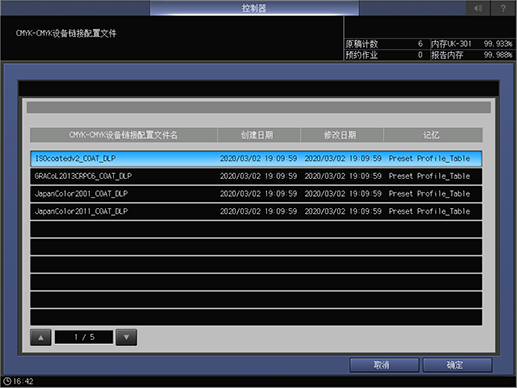Screen dimensions: 517x388
Task: Select the JapanColor2011_COAT_DLP profile row
Action: [256, 211]
